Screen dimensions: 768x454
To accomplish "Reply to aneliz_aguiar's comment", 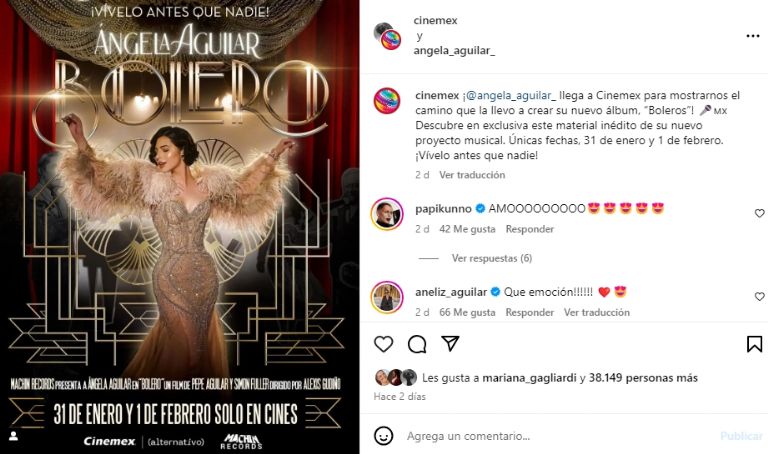I will pyautogui.click(x=529, y=312).
